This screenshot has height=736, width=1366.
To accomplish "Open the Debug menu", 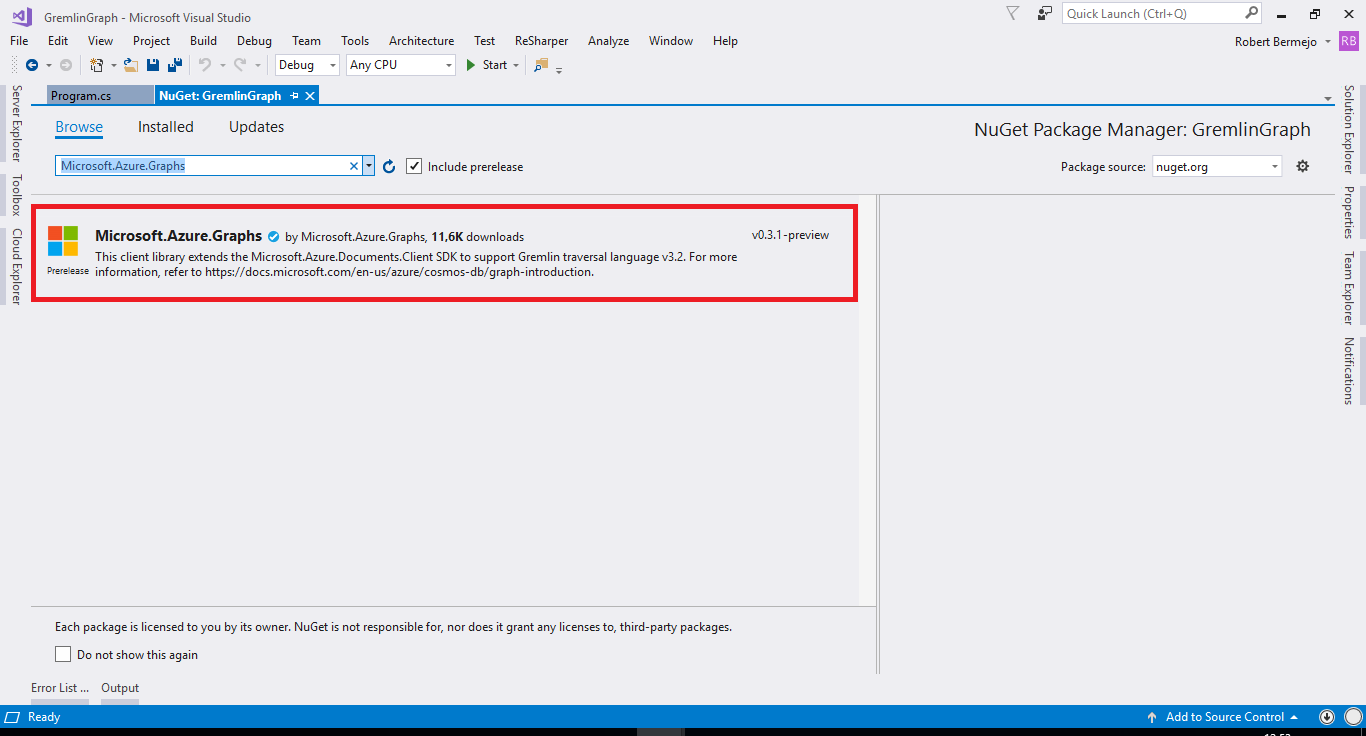I will pos(253,41).
